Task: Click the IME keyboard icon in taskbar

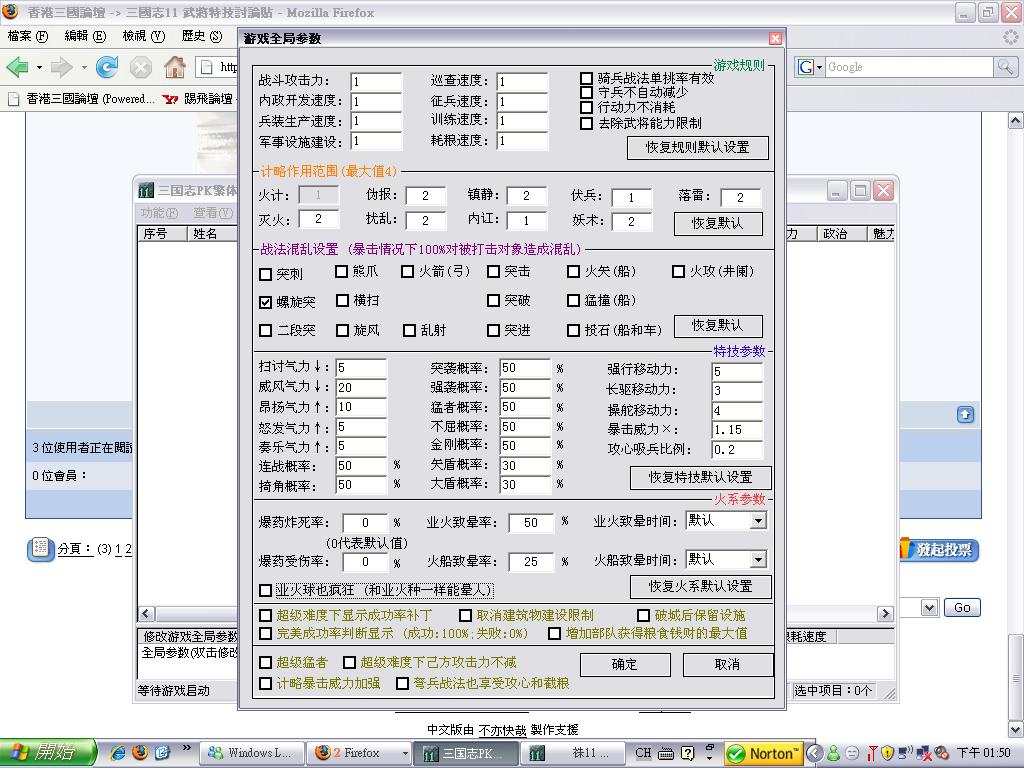Action: [x=665, y=754]
